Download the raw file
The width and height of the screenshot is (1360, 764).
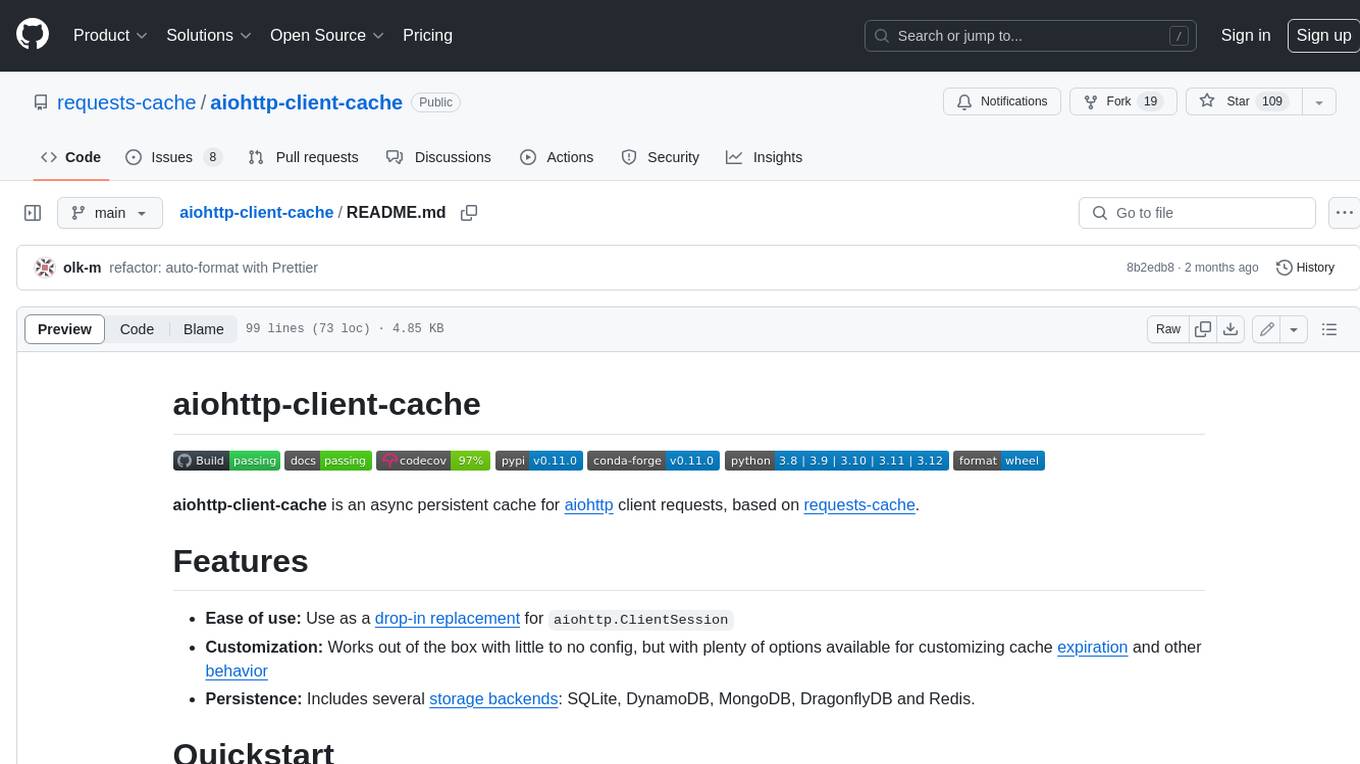click(x=1231, y=329)
